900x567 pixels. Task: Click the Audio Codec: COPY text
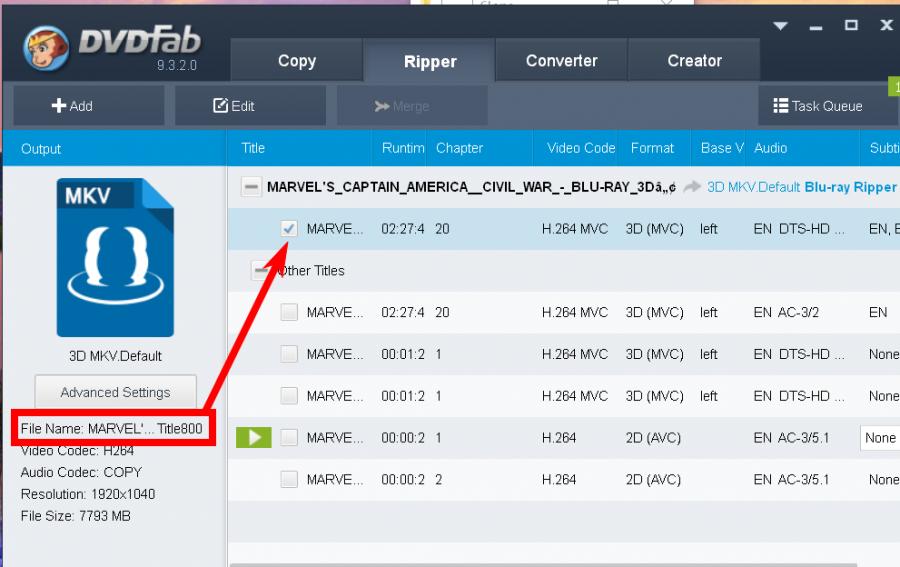[x=81, y=472]
